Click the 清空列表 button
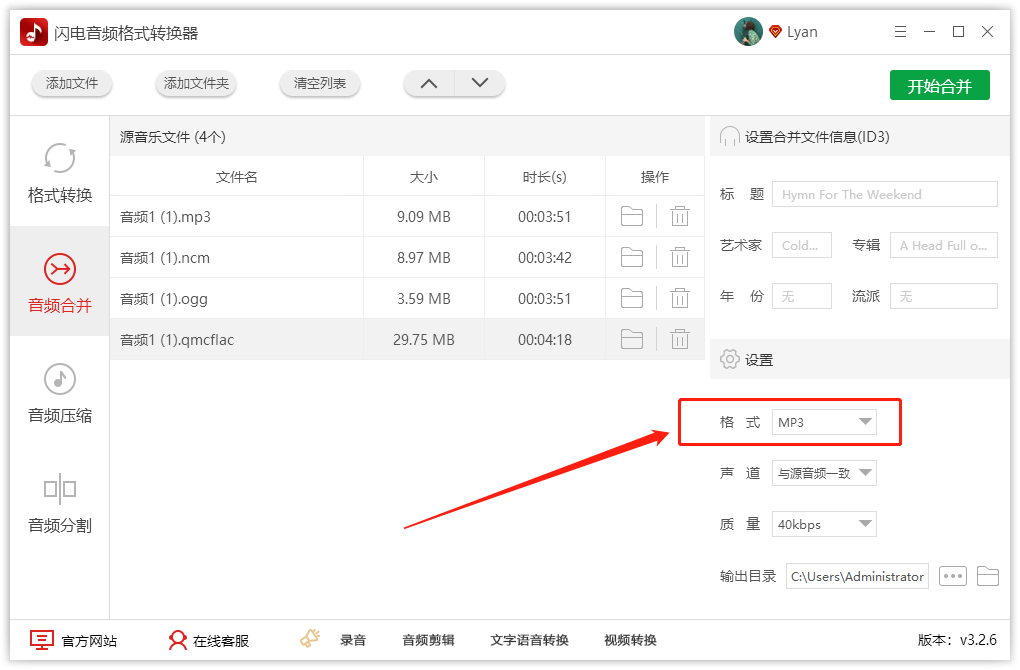 pyautogui.click(x=319, y=83)
